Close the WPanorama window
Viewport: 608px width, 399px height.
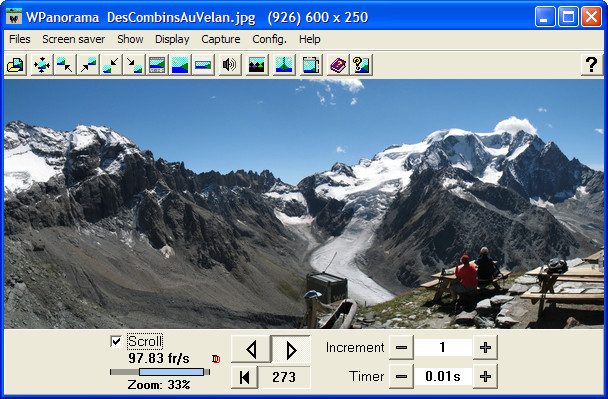click(x=591, y=17)
